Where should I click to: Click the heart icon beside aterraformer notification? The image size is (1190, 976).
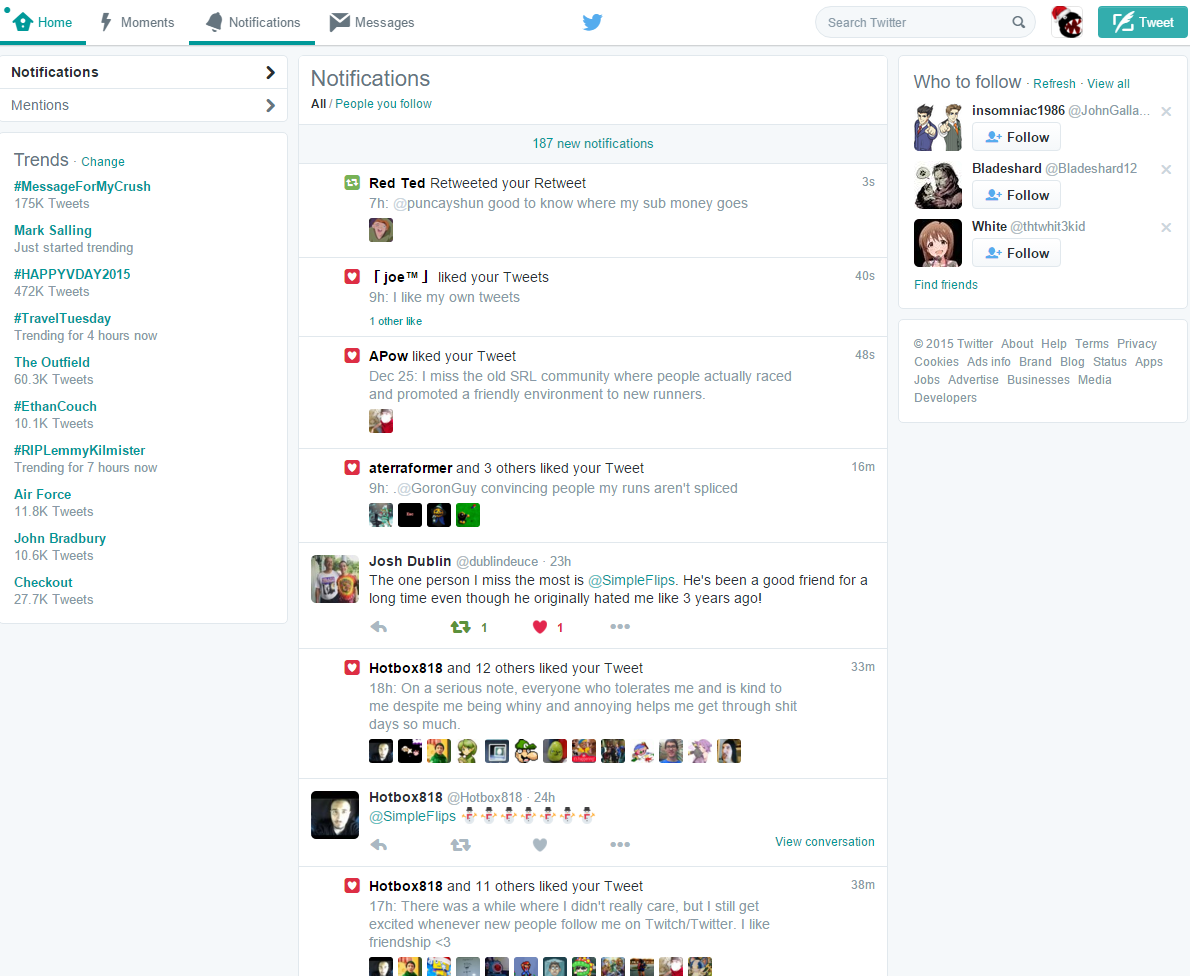click(352, 468)
